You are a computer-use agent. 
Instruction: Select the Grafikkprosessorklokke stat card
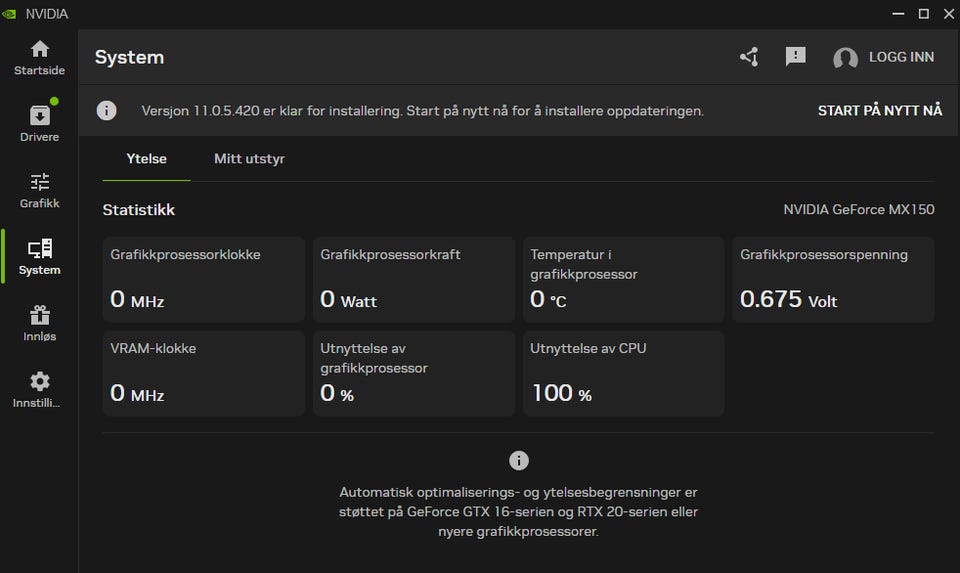pyautogui.click(x=204, y=280)
